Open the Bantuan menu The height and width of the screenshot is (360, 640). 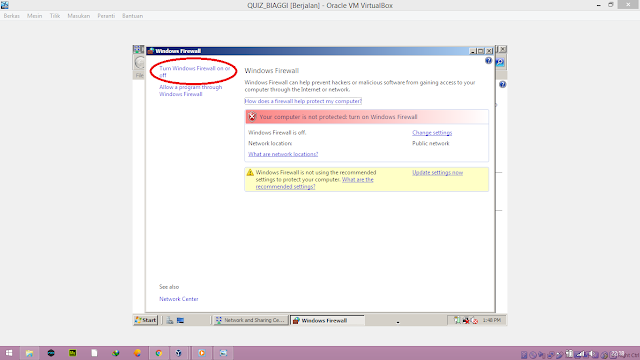pos(132,16)
